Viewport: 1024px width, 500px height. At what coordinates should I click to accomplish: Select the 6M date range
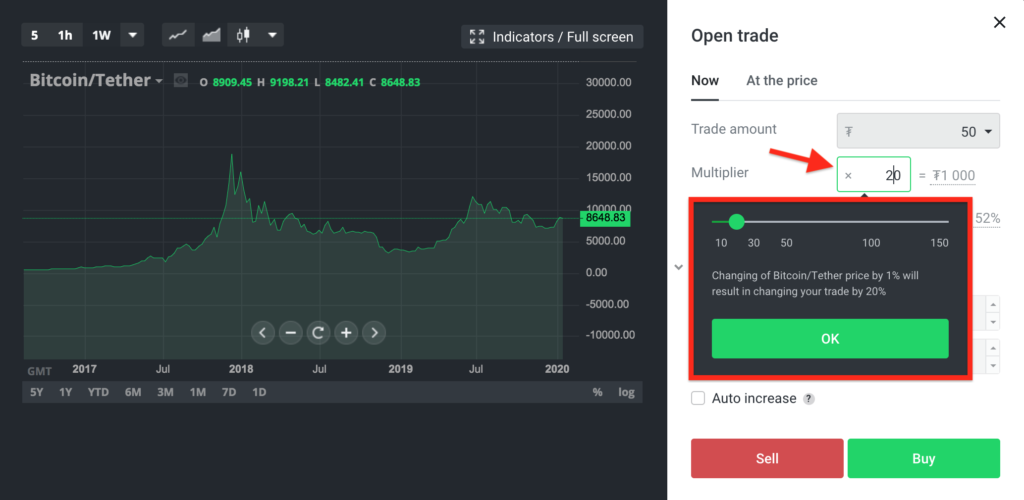pyautogui.click(x=133, y=392)
